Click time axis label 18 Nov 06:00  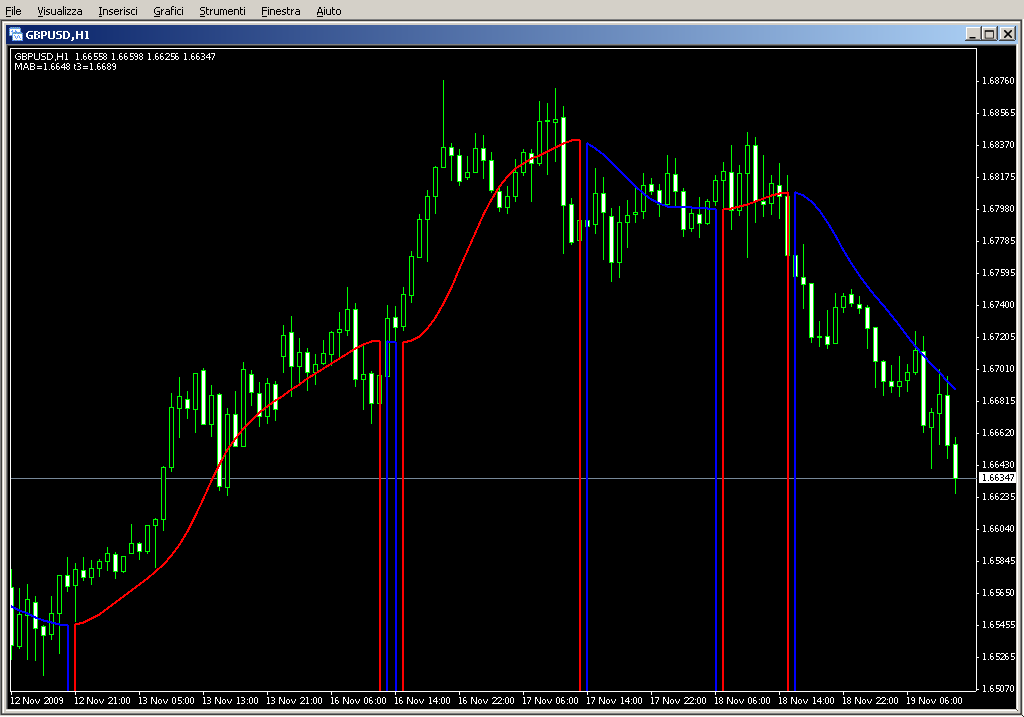click(743, 701)
